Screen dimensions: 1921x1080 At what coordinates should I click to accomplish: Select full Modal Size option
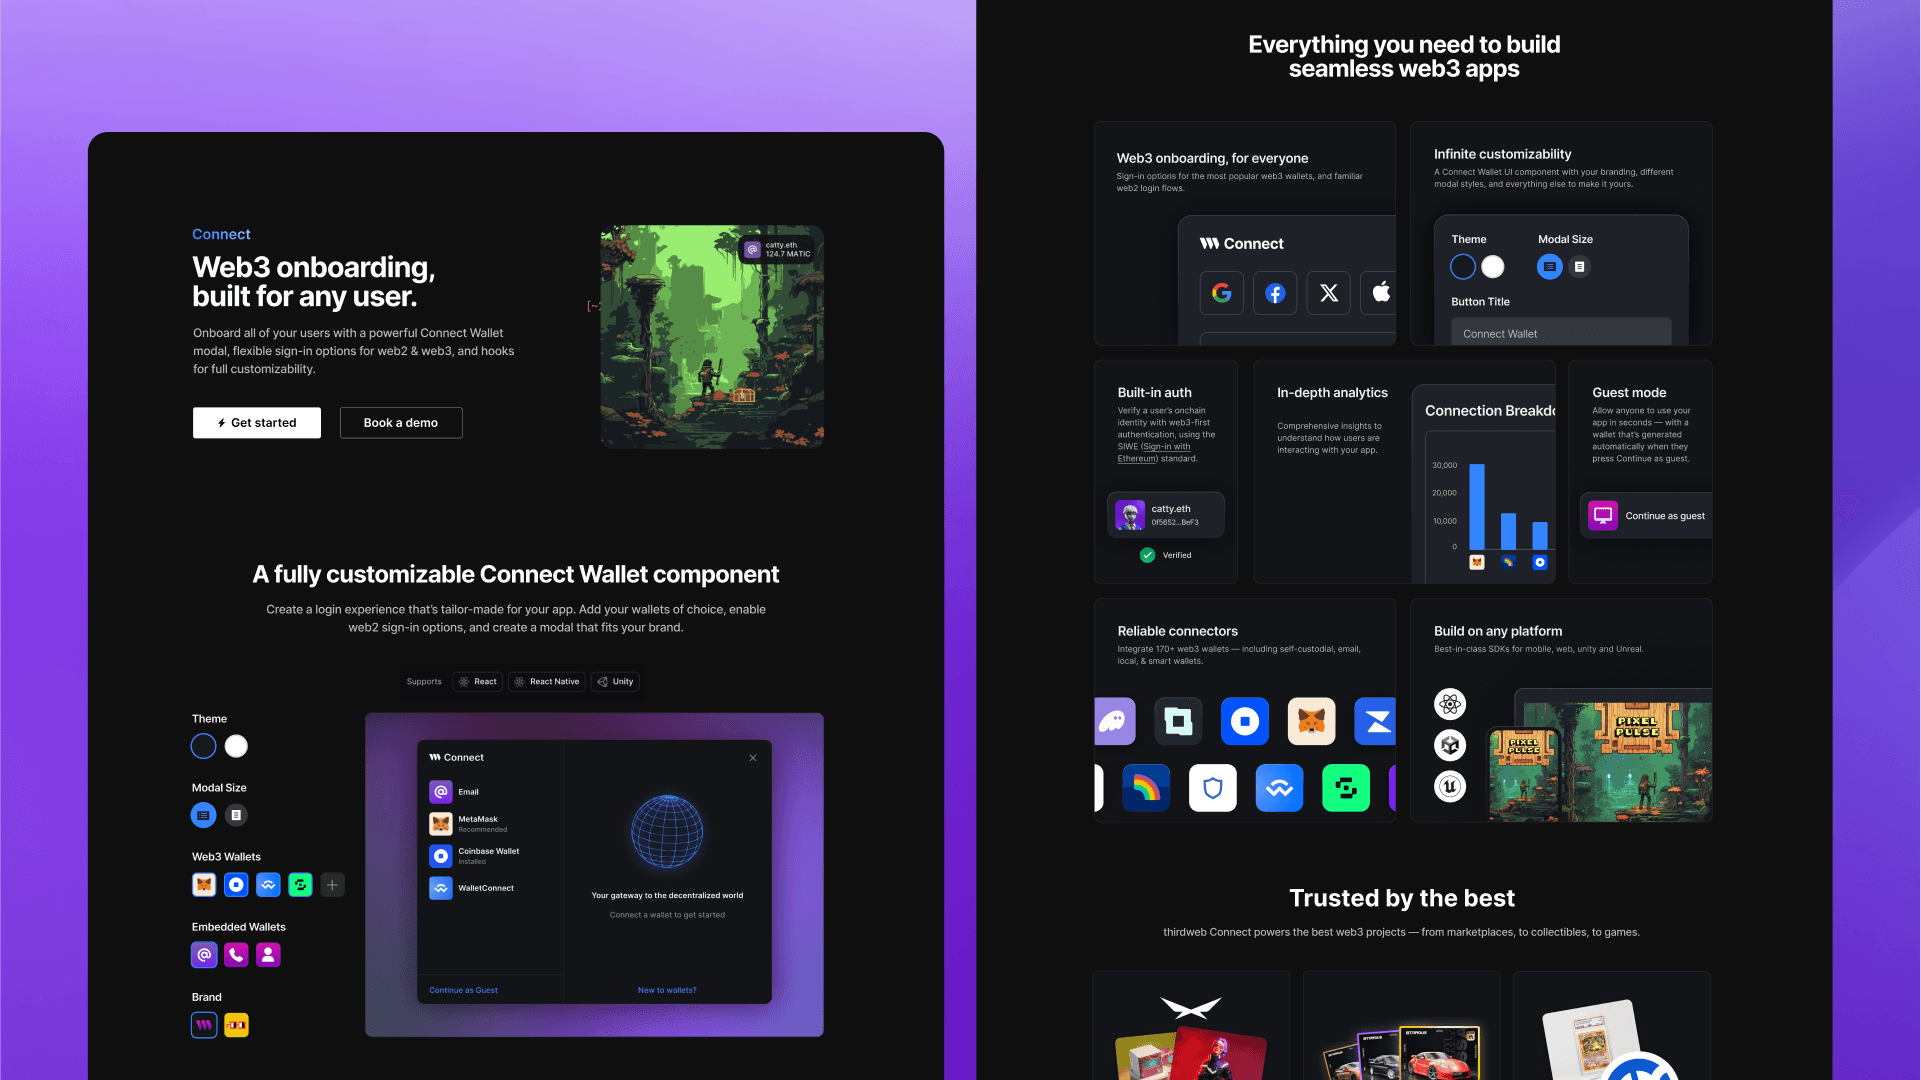coord(205,815)
